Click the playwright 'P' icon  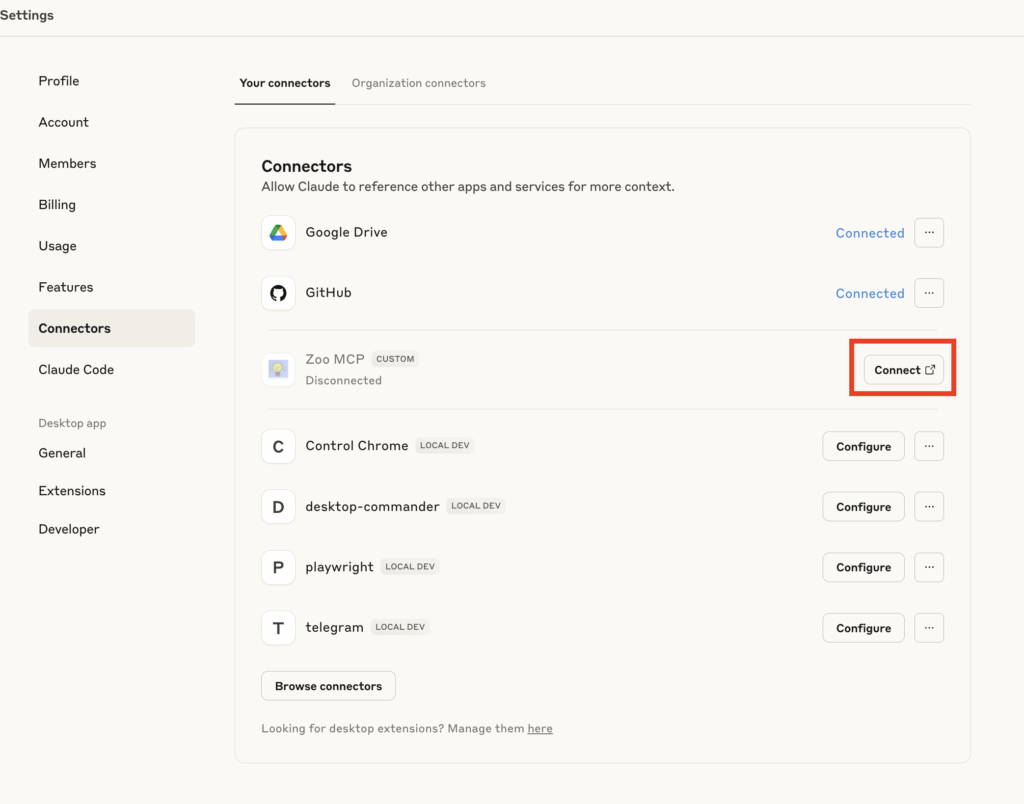click(x=278, y=567)
